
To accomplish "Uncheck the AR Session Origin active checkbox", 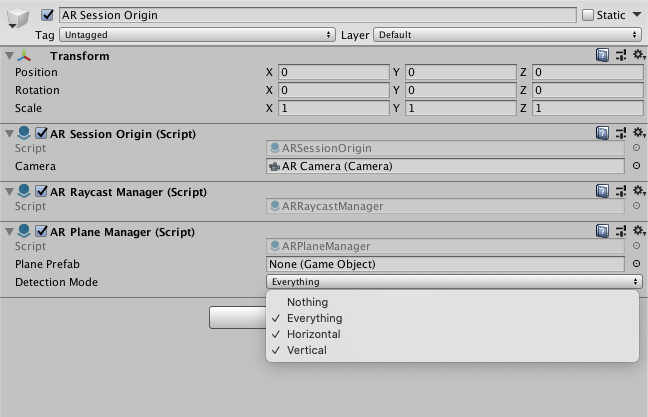I will [47, 15].
